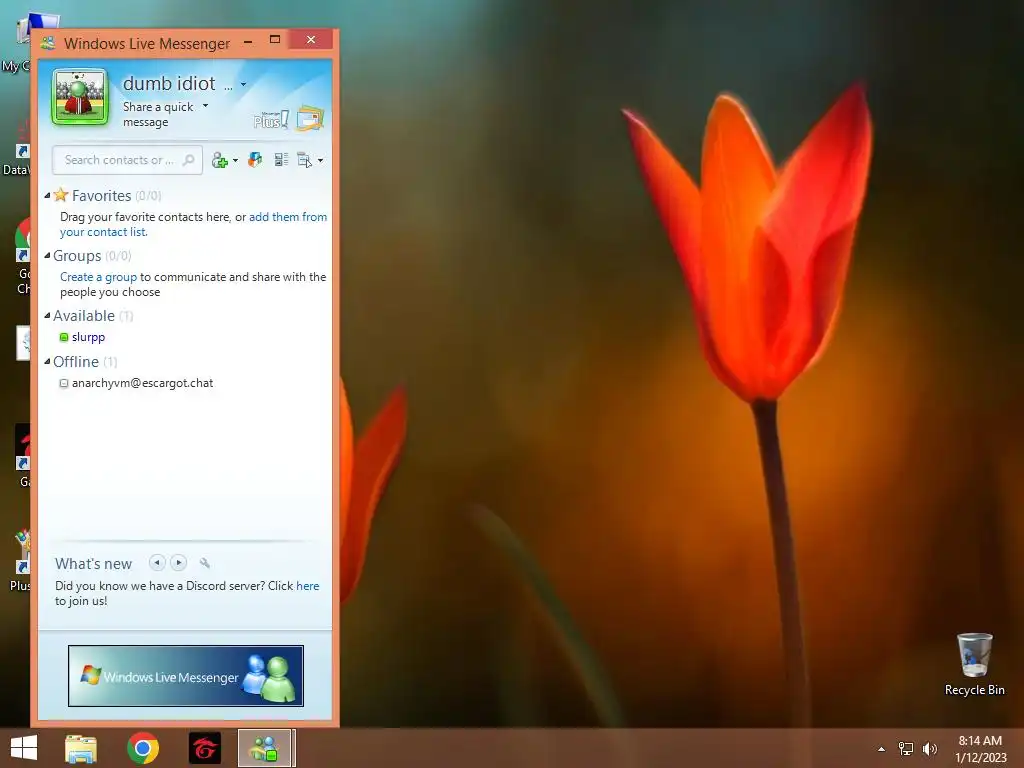Open the Windows Start button
This screenshot has width=1024, height=768.
(24, 748)
